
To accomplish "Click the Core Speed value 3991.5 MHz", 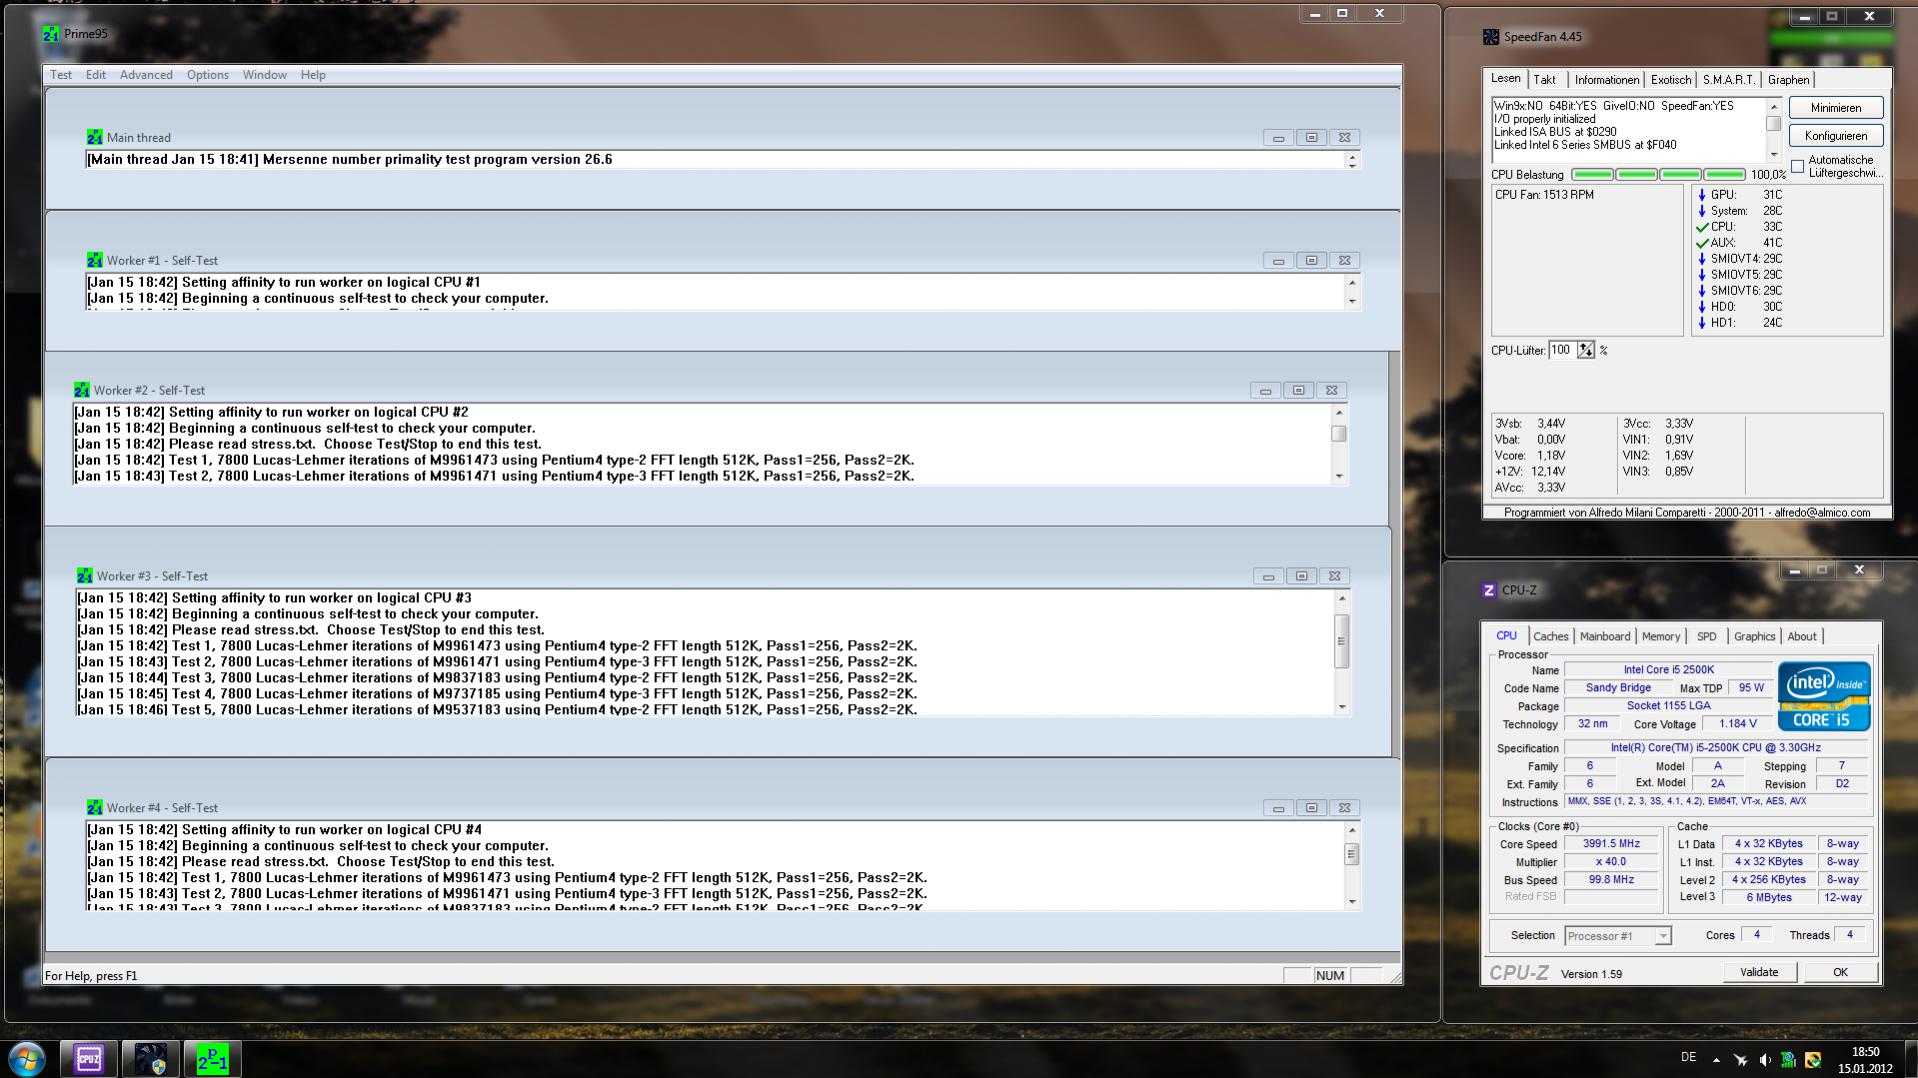I will [1611, 844].
